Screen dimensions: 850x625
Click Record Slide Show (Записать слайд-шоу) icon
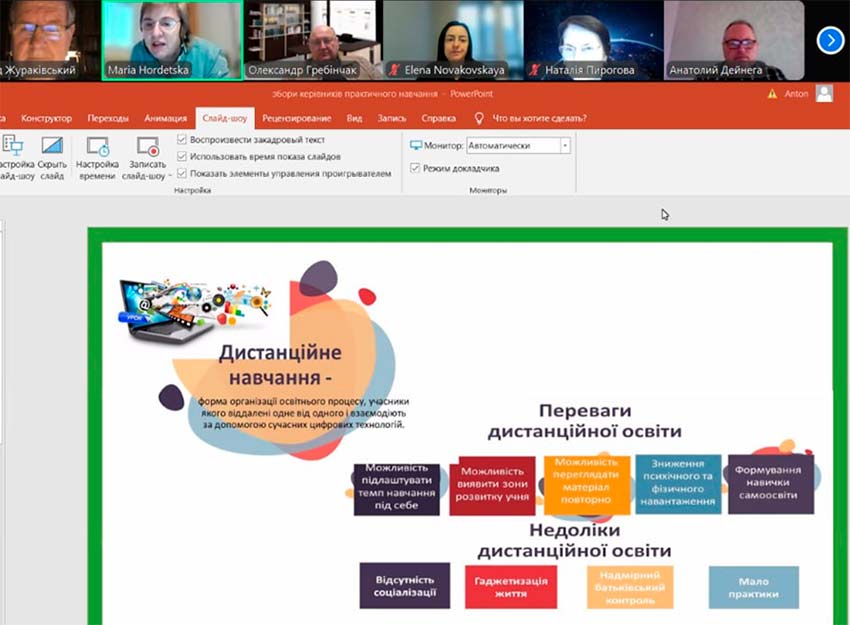(x=147, y=147)
